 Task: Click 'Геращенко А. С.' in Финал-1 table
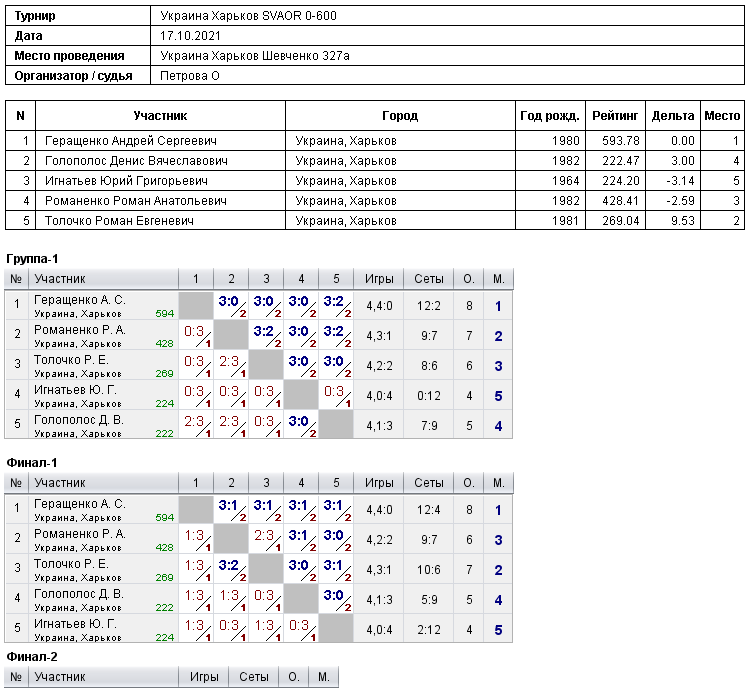80,504
